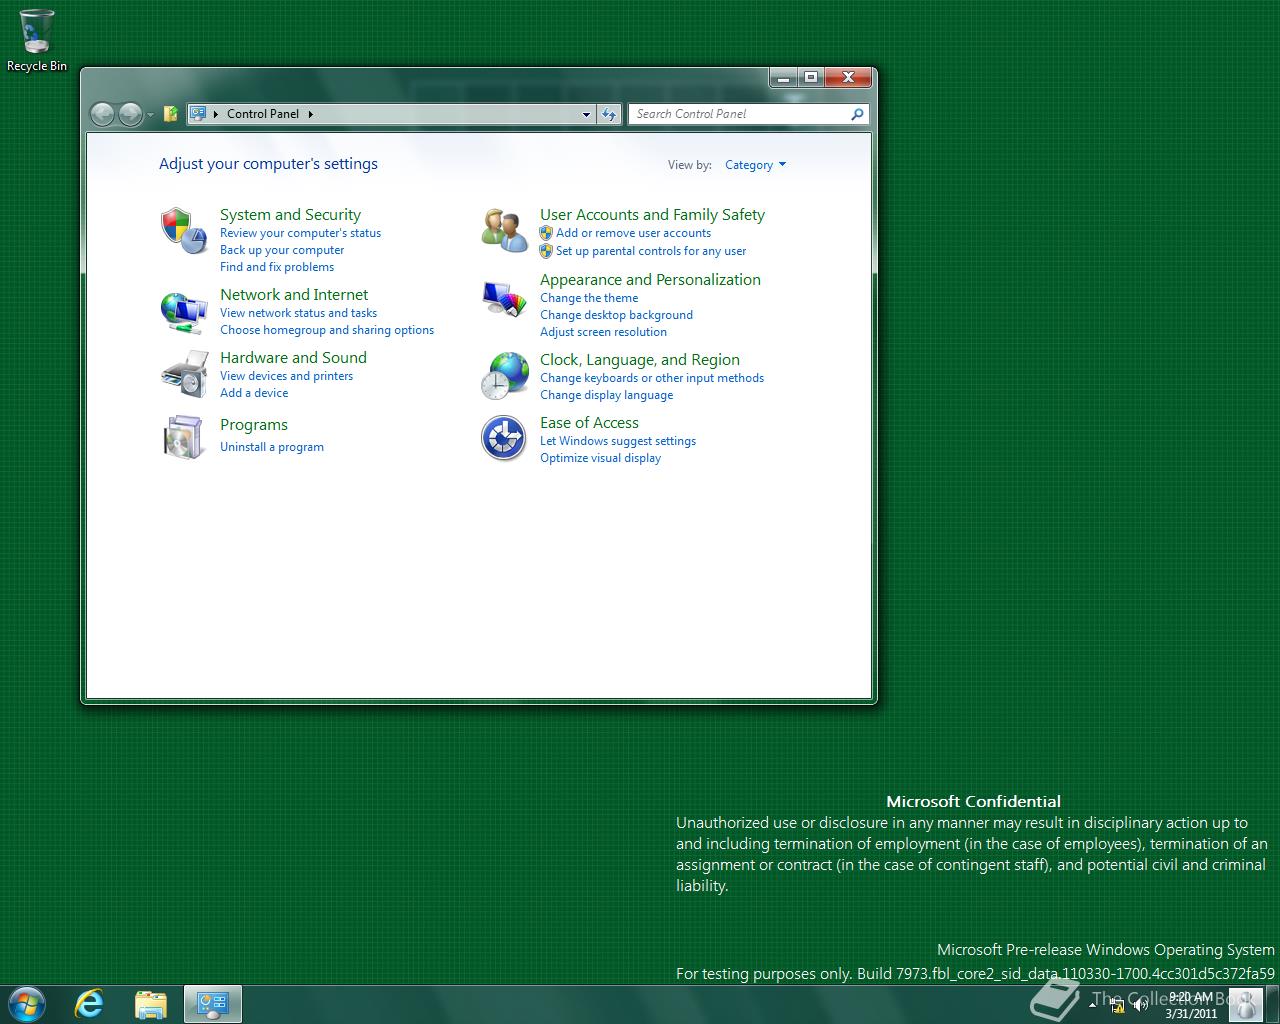Select the Control Panel taskbar button

pyautogui.click(x=212, y=1004)
